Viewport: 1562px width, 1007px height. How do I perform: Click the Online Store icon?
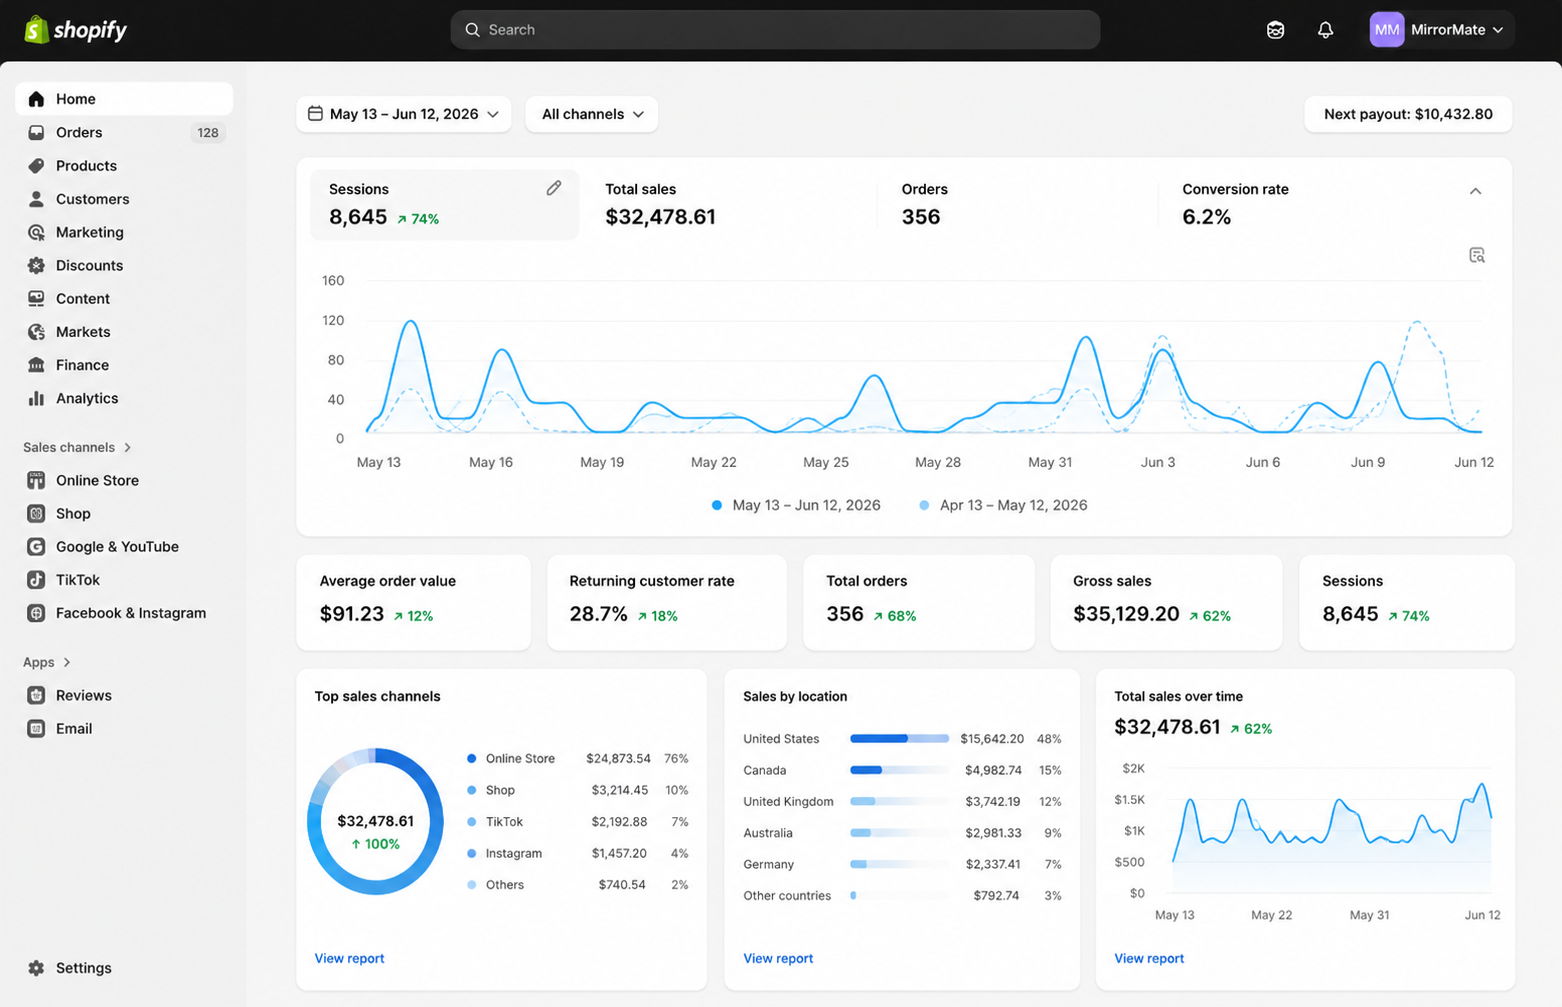36,480
